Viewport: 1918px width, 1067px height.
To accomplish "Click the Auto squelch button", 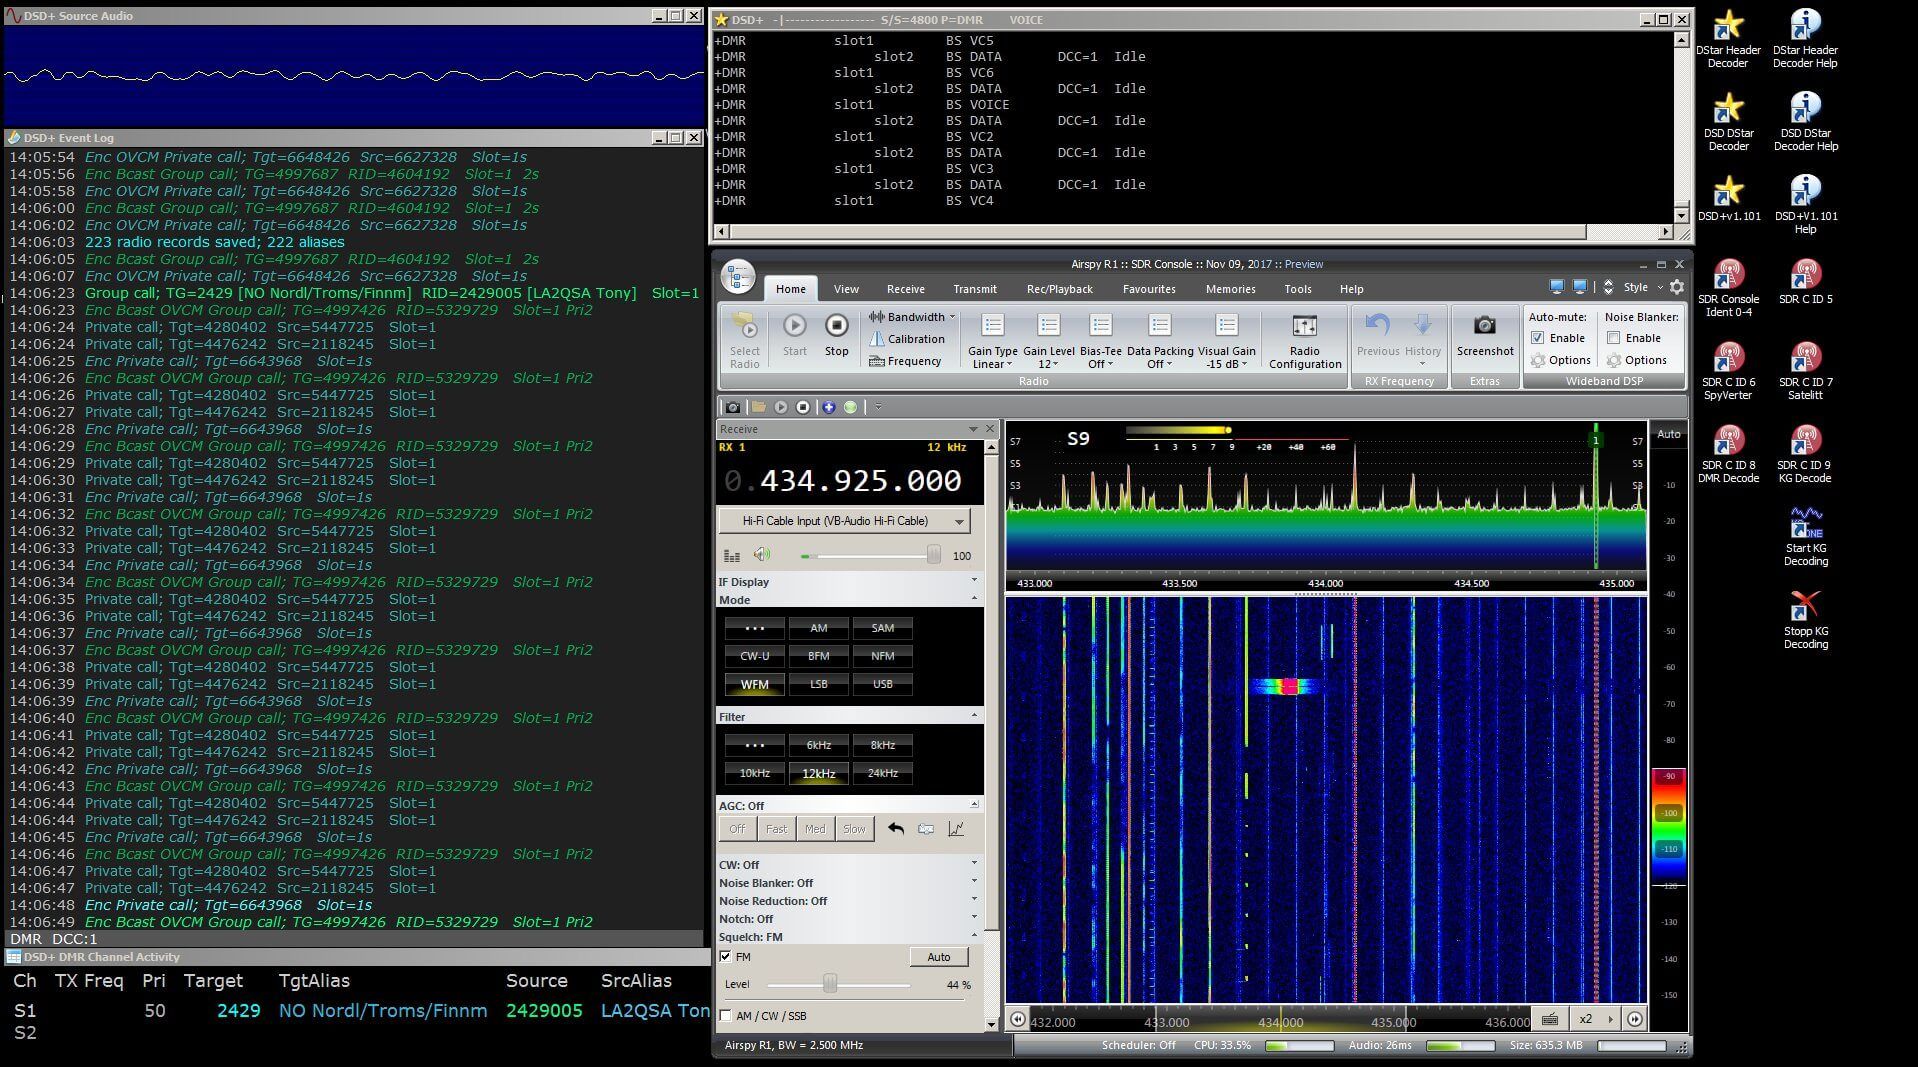I will [937, 957].
